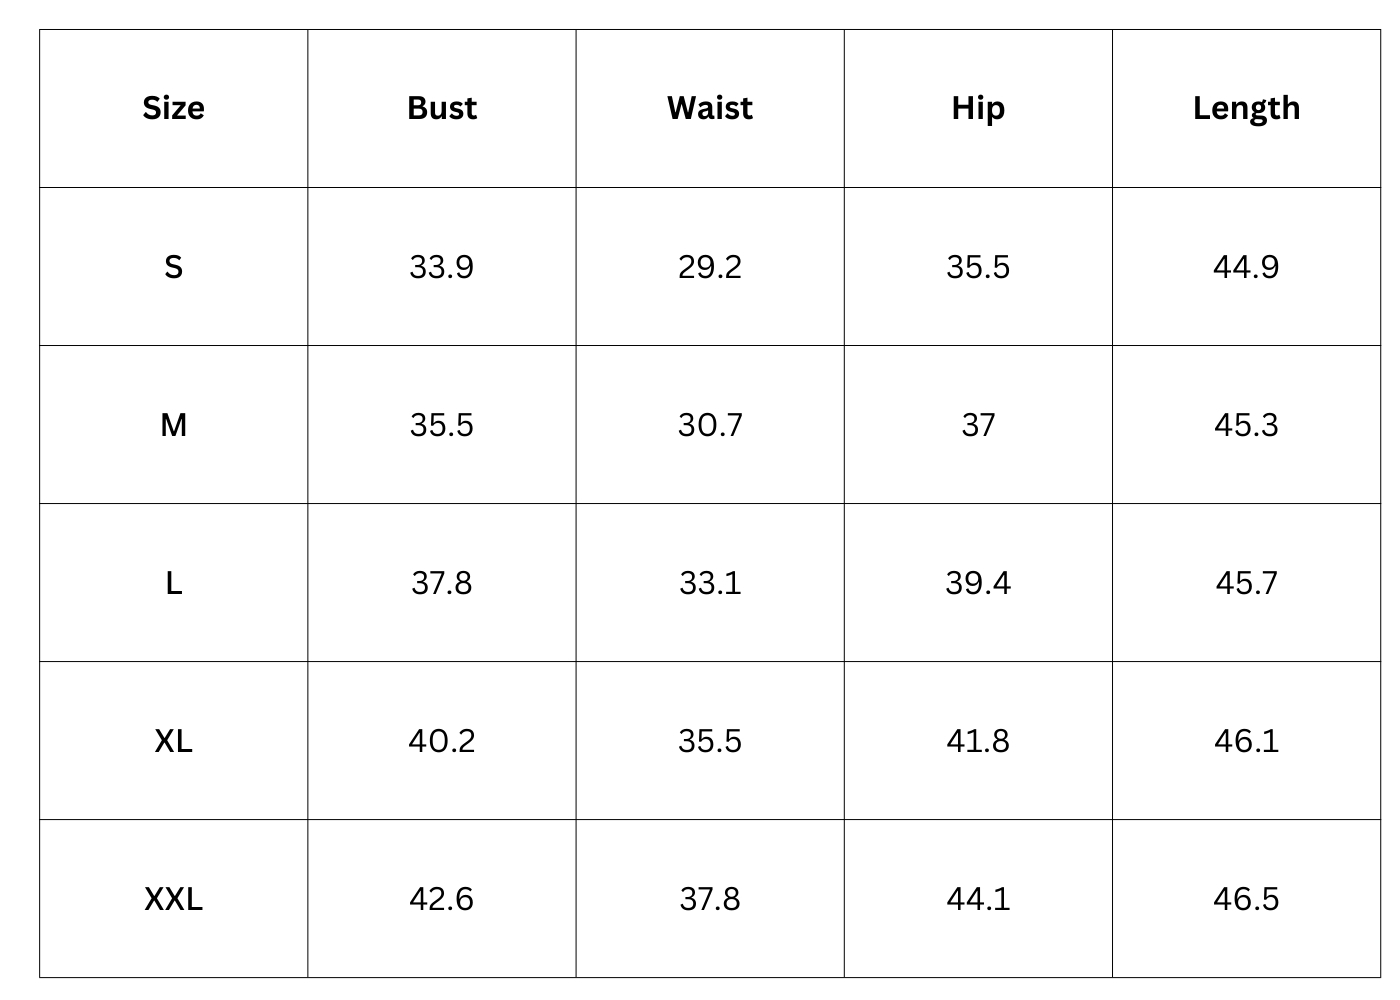Select the length value 46.1

click(1246, 741)
